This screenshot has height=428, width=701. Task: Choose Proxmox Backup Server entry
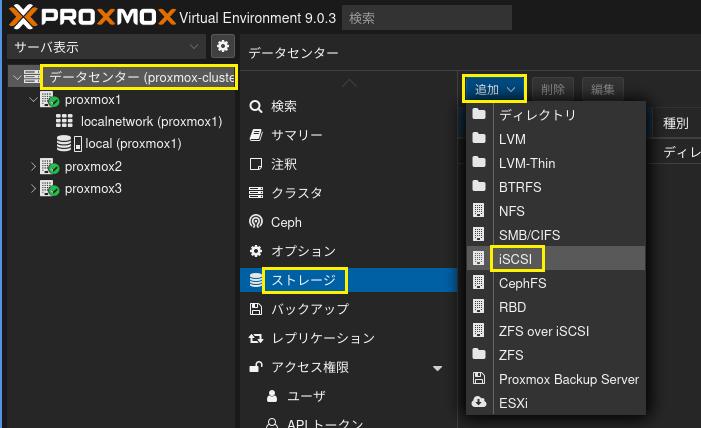pos(556,379)
